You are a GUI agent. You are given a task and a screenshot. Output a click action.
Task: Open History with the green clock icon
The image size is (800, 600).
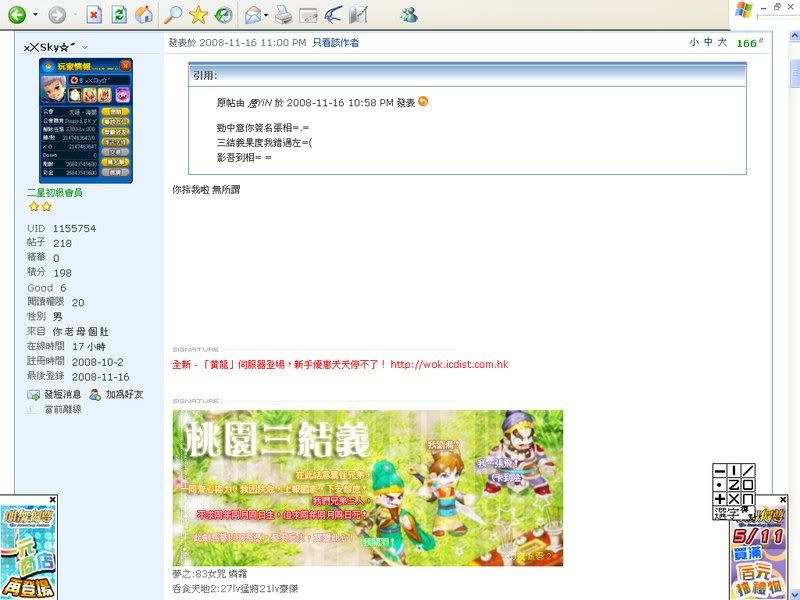click(223, 15)
